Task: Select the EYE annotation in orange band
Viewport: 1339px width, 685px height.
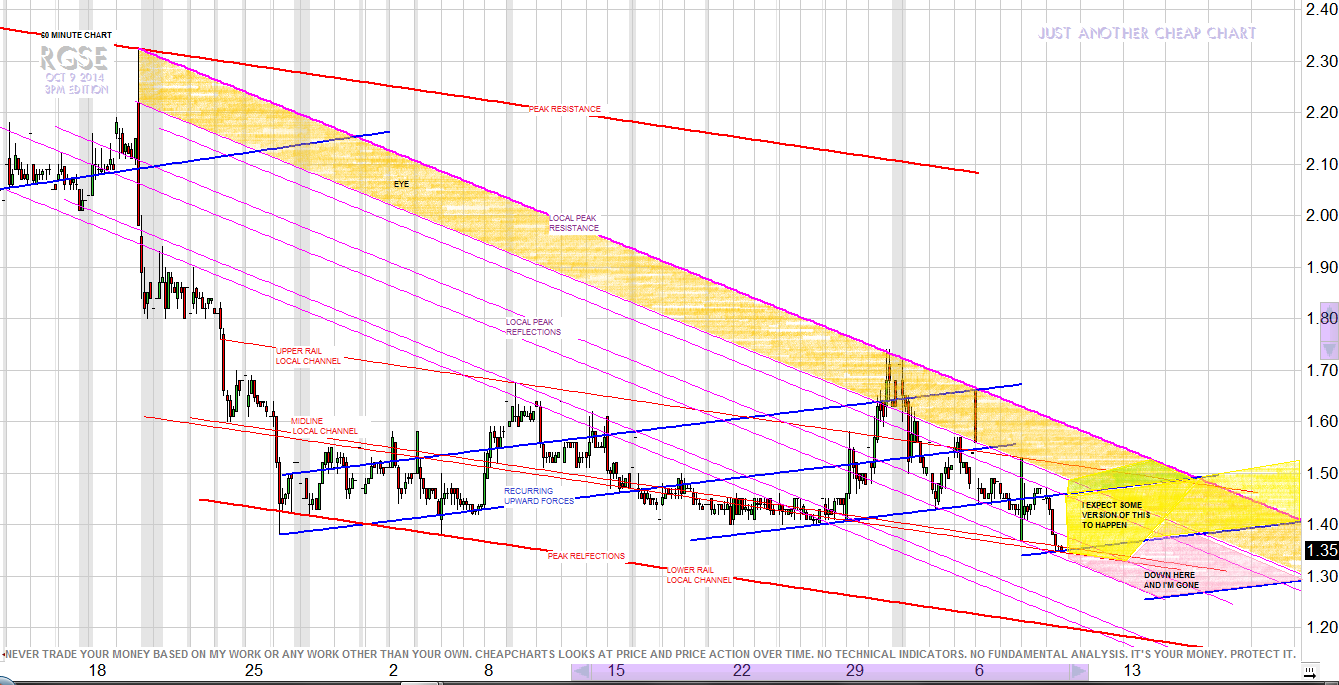Action: [401, 184]
